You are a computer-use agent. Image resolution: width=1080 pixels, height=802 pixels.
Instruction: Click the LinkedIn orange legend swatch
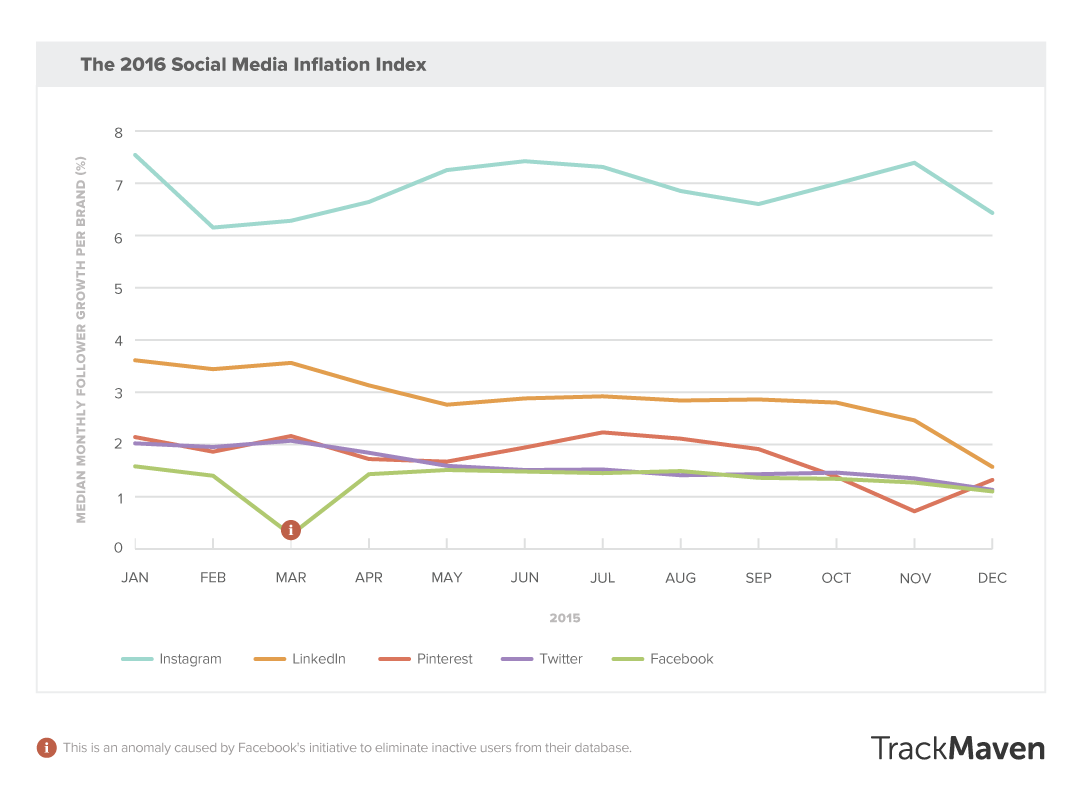click(x=268, y=659)
